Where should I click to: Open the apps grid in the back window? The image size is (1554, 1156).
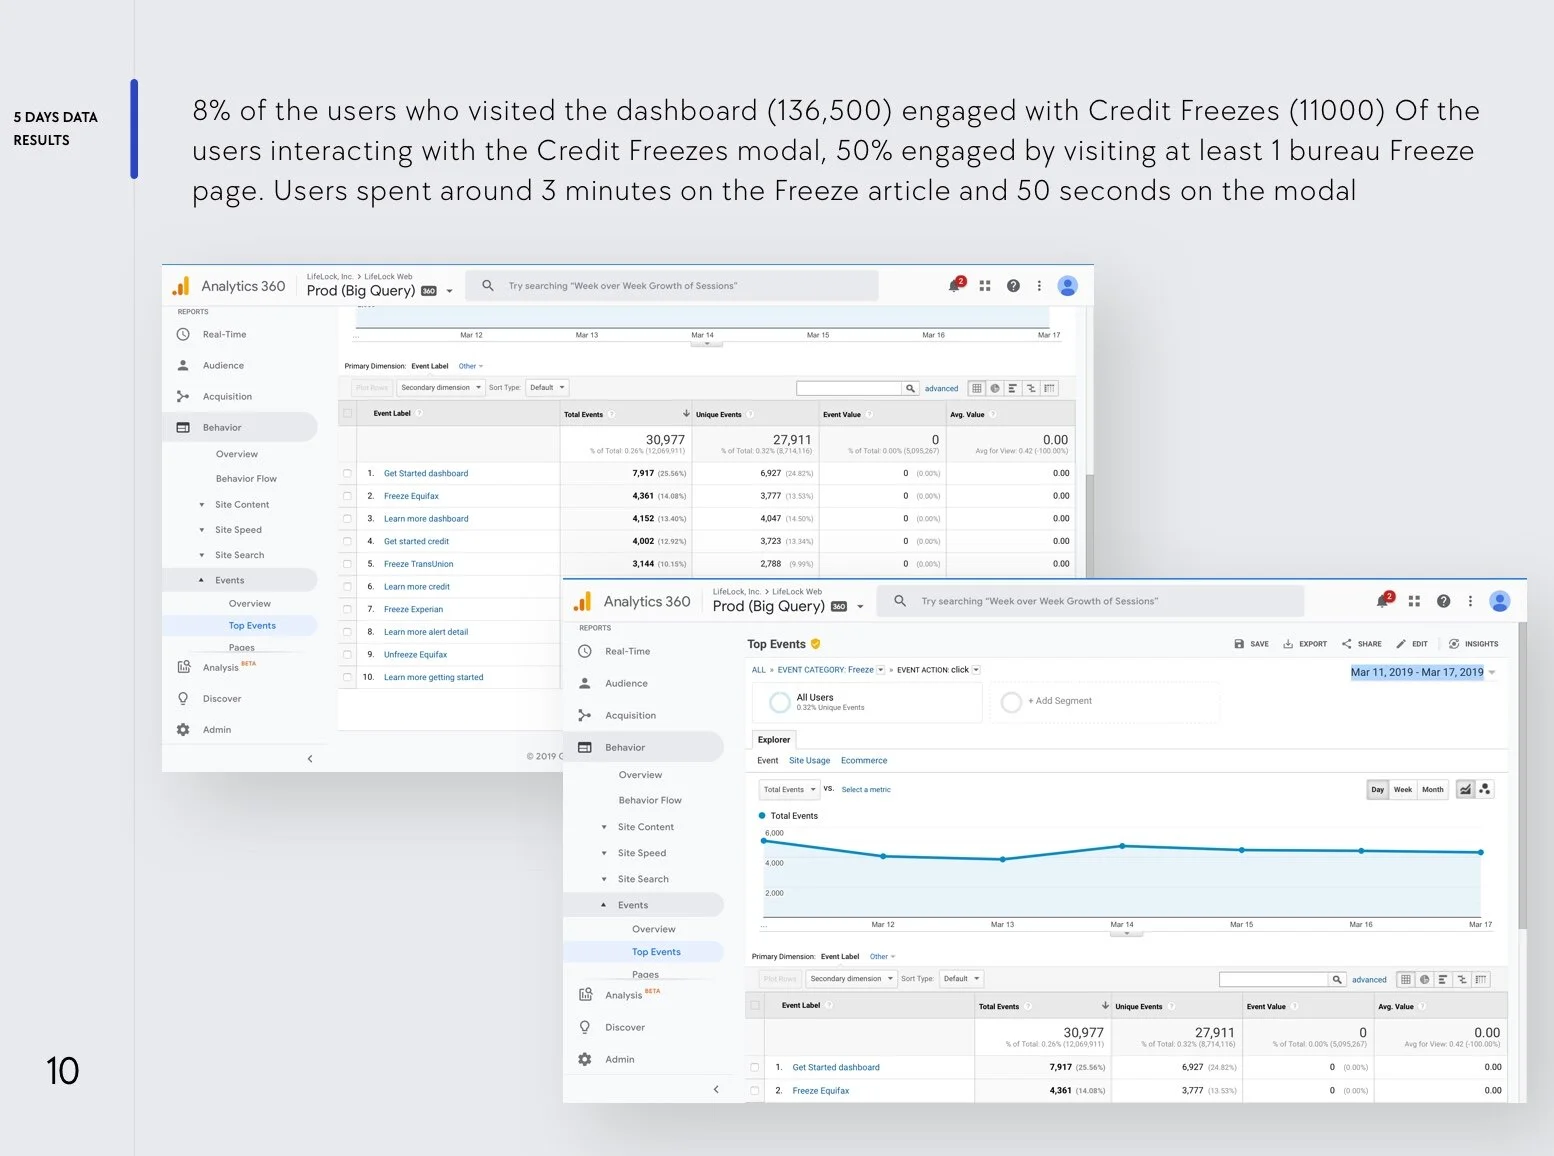(x=985, y=286)
